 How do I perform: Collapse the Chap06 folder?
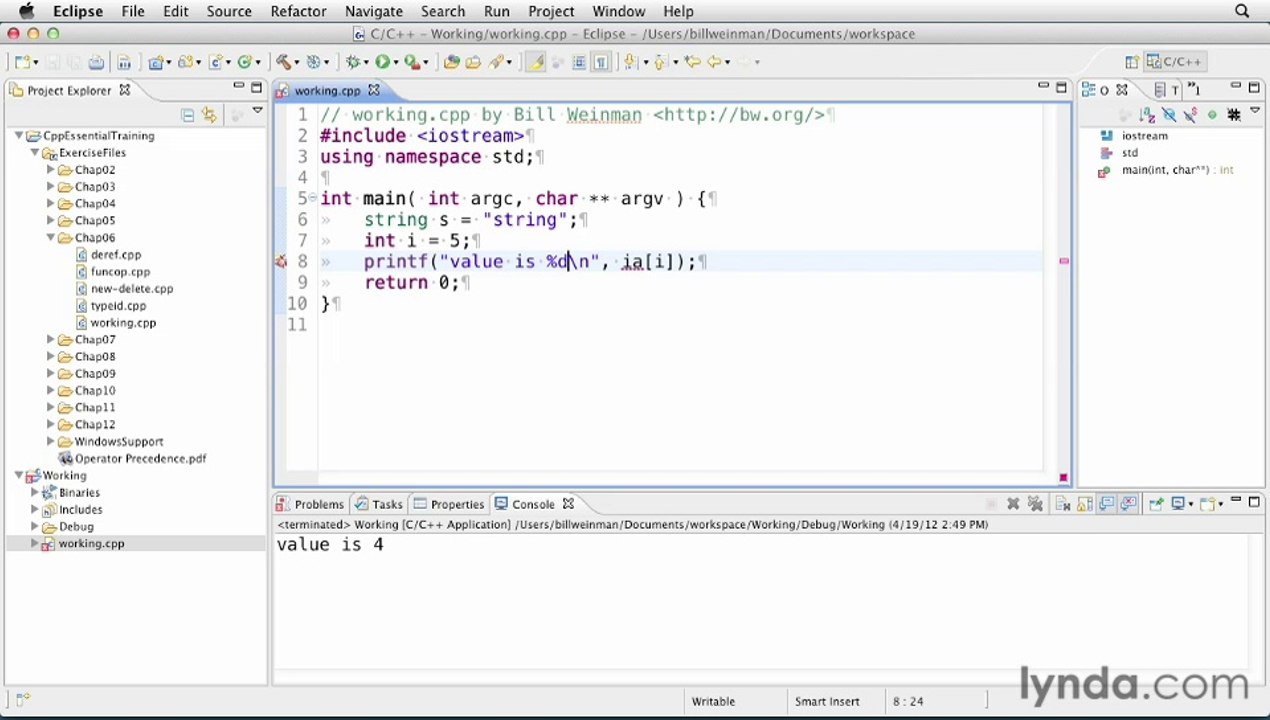point(51,238)
